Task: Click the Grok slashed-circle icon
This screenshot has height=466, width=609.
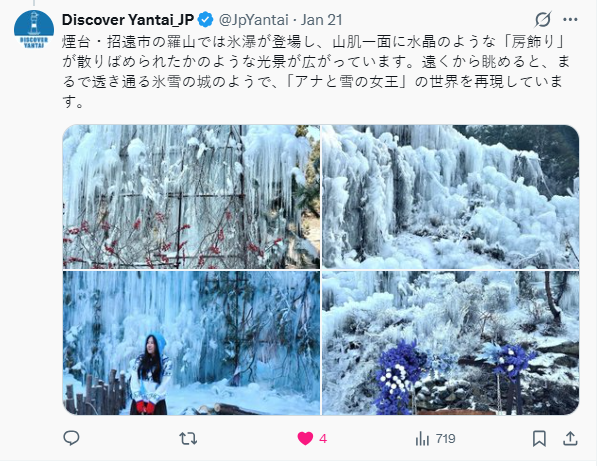Action: click(542, 19)
